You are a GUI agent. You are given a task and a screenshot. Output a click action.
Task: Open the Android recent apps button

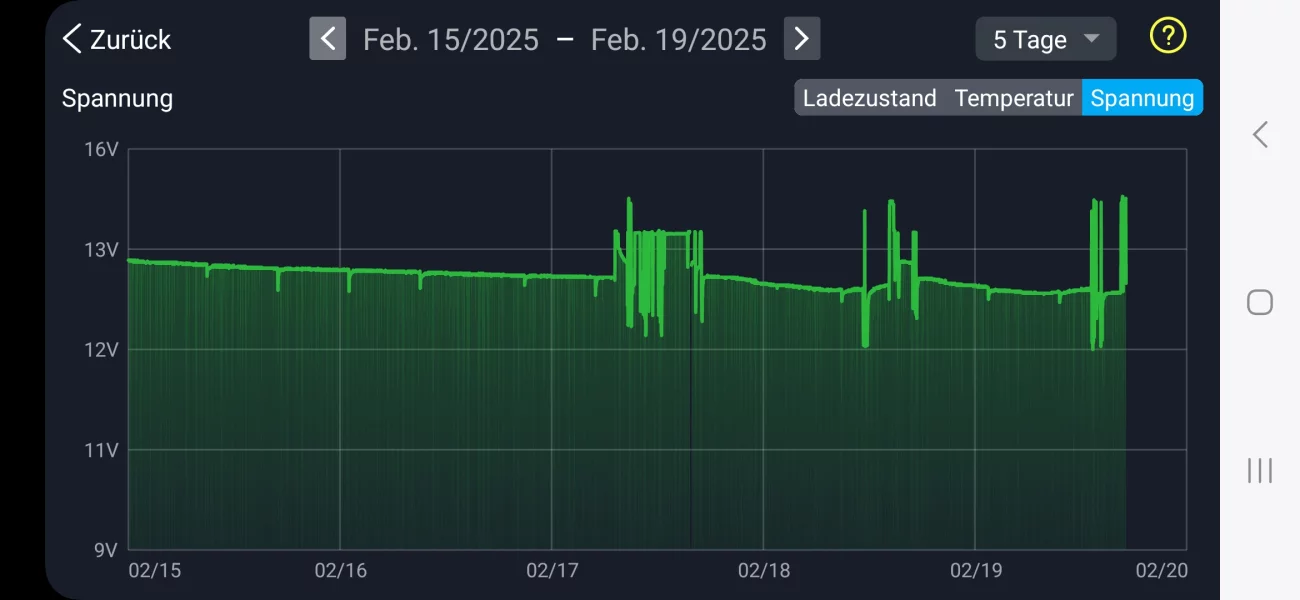point(1259,470)
